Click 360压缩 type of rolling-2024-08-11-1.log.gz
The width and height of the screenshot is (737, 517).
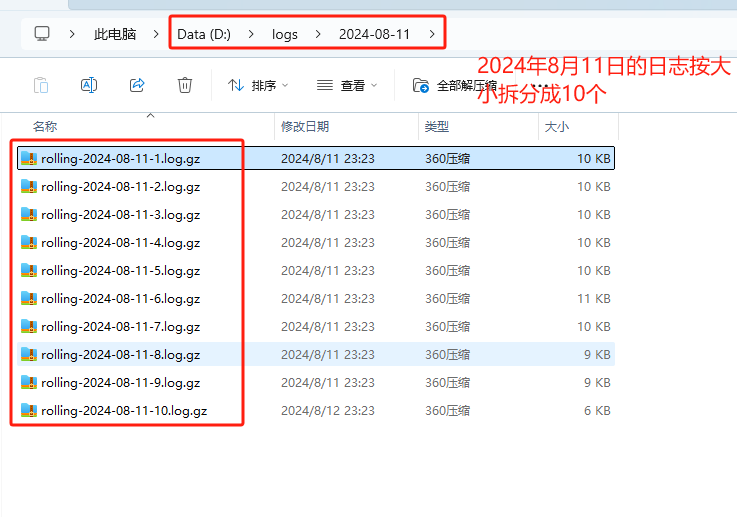(447, 158)
